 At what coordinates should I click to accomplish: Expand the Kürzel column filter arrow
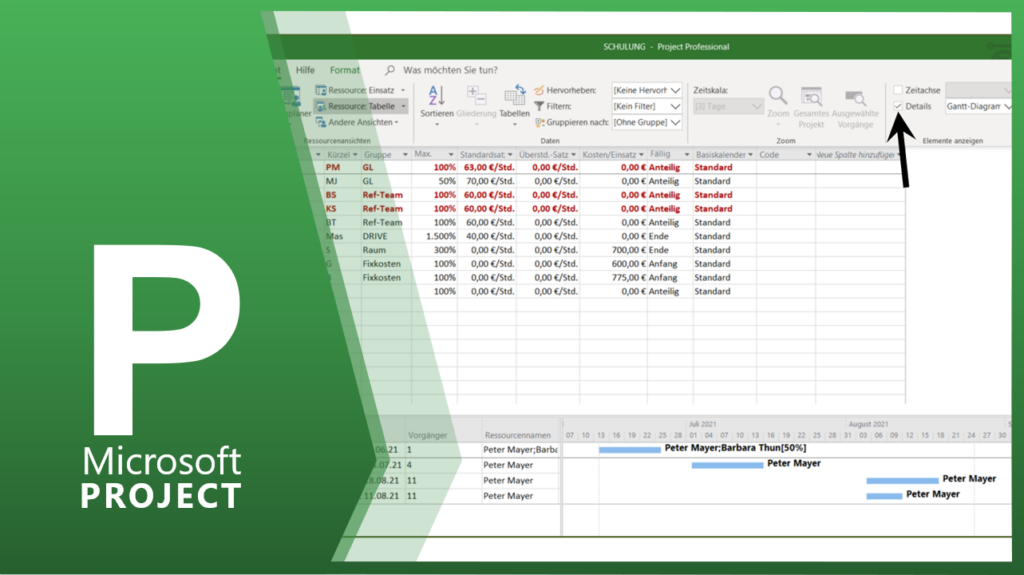355,155
